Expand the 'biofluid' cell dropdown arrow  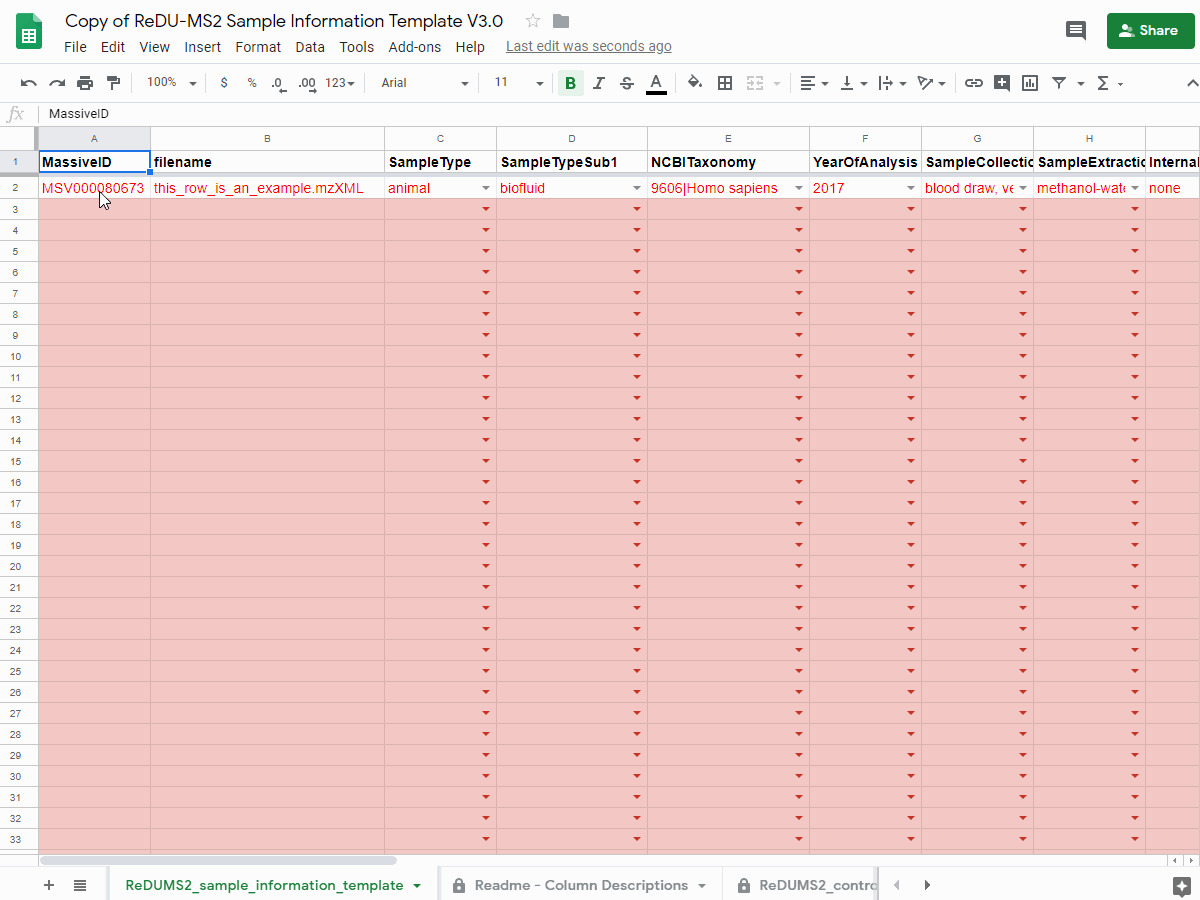[637, 188]
